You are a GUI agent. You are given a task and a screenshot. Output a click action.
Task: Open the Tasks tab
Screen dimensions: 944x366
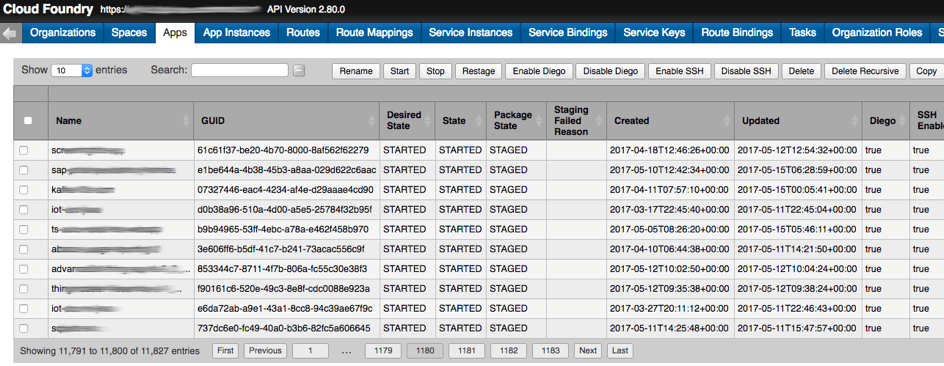803,33
